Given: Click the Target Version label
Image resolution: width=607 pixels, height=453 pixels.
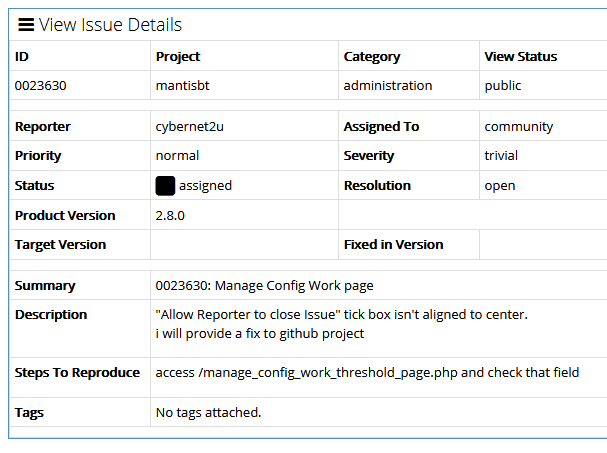Looking at the screenshot, I should (60, 245).
